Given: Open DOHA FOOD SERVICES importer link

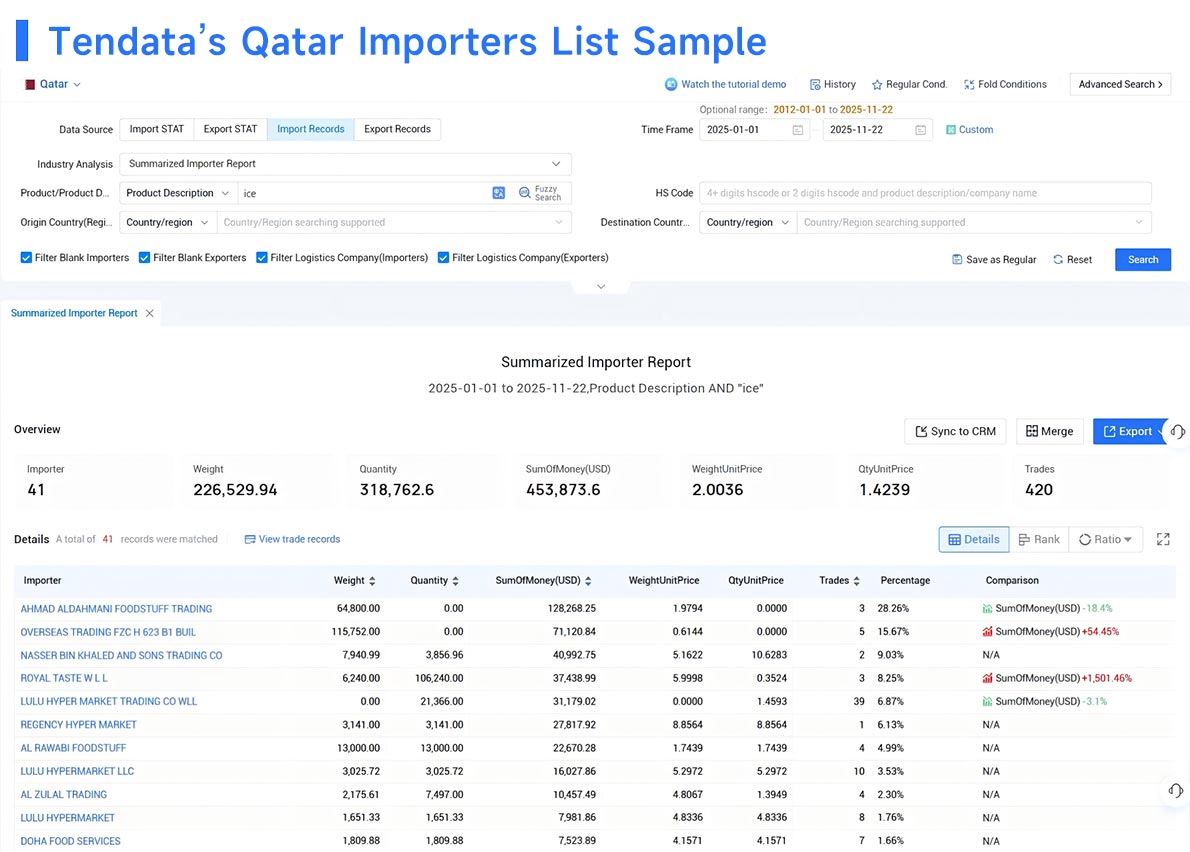Looking at the screenshot, I should pos(71,841).
